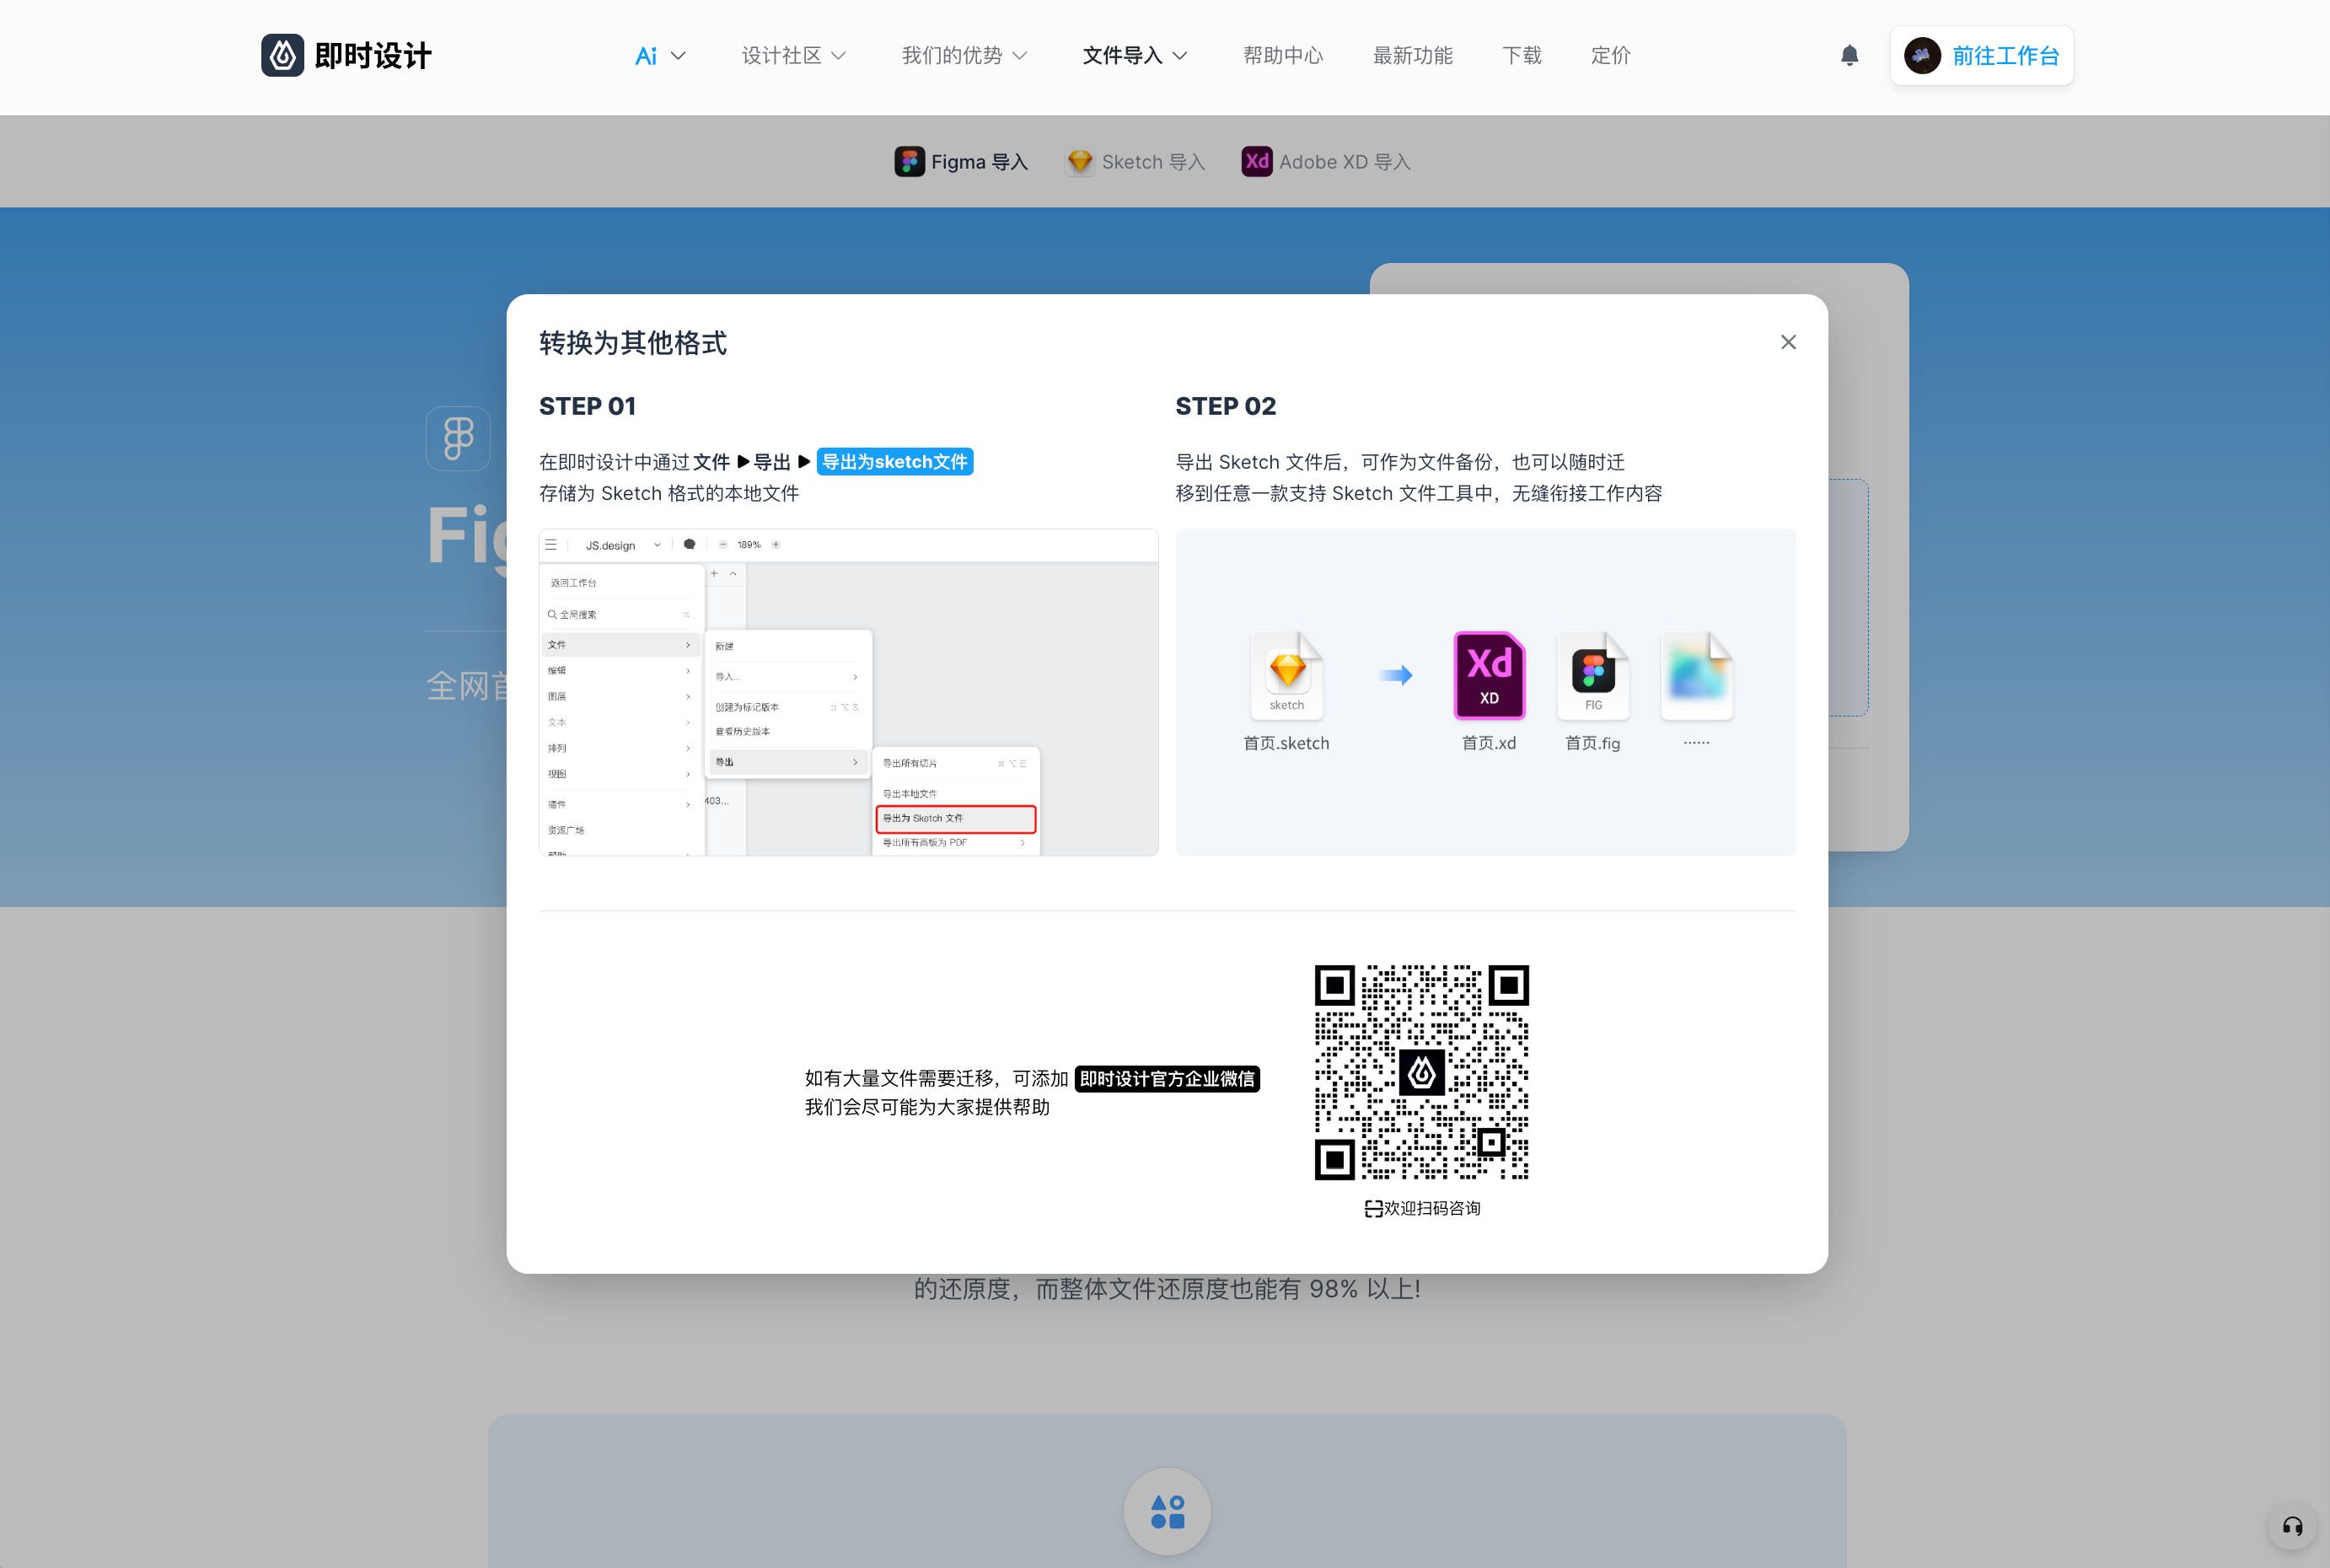2330x1568 pixels.
Task: Switch to the Adobe XD 导入 tab
Action: pos(1326,161)
